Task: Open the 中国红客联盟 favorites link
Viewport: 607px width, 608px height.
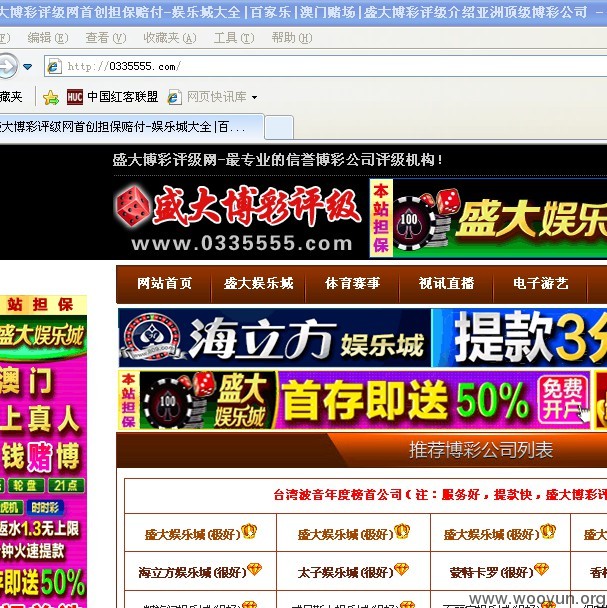Action: [123, 97]
